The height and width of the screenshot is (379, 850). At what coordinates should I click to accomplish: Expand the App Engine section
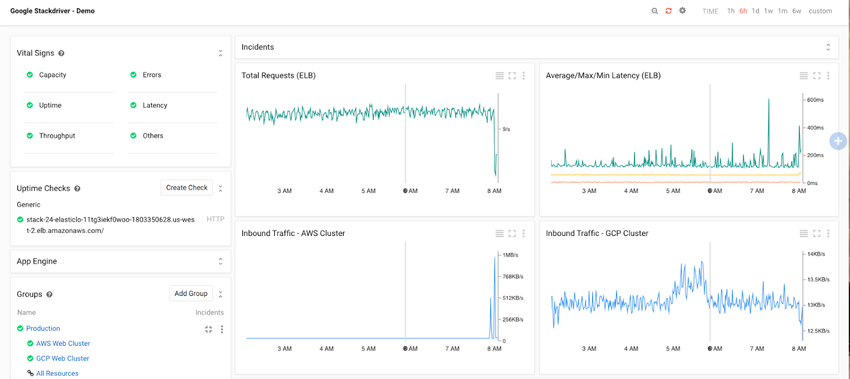pos(220,261)
